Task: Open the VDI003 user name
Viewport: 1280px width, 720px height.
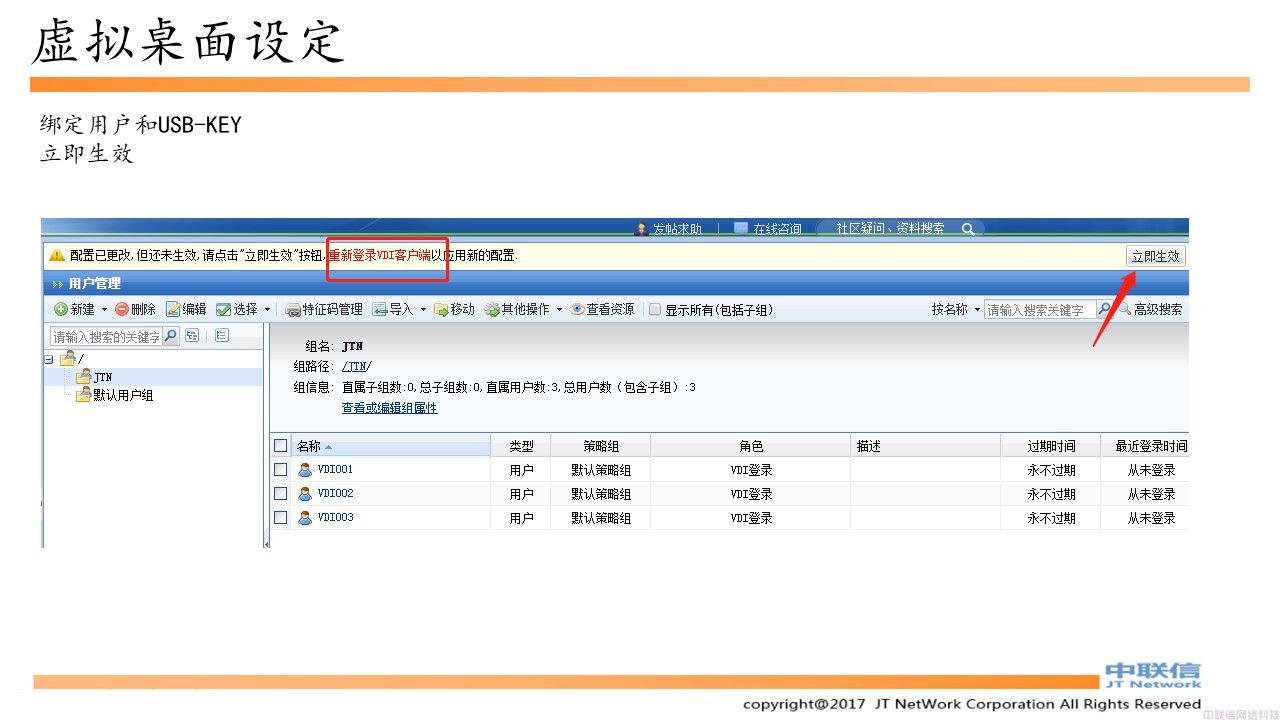Action: 335,517
